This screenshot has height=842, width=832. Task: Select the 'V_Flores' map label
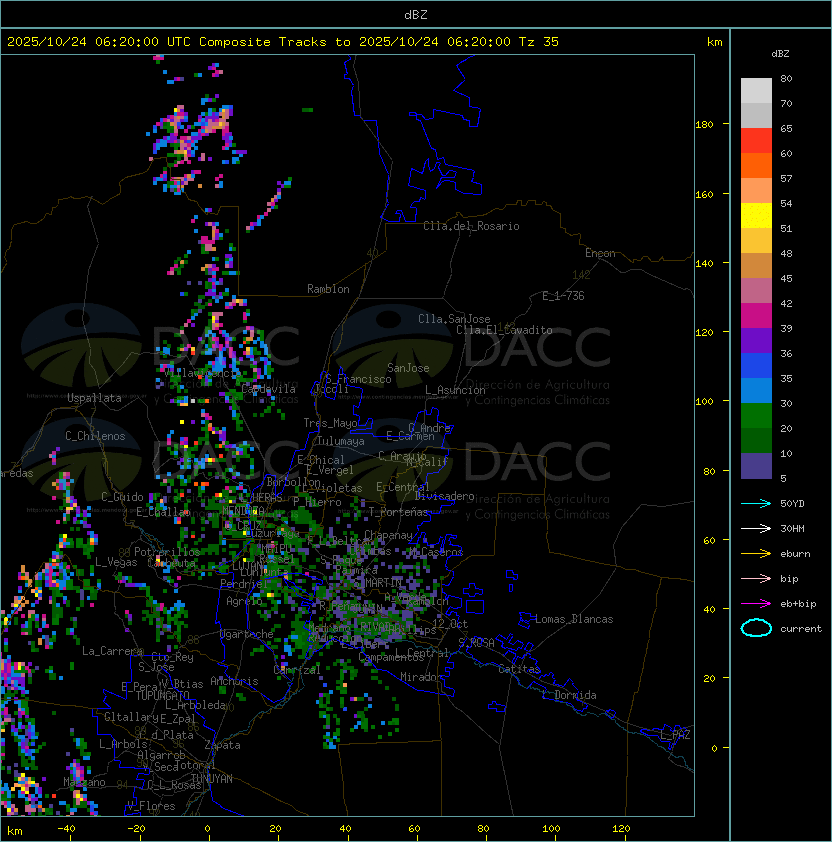[x=151, y=806]
